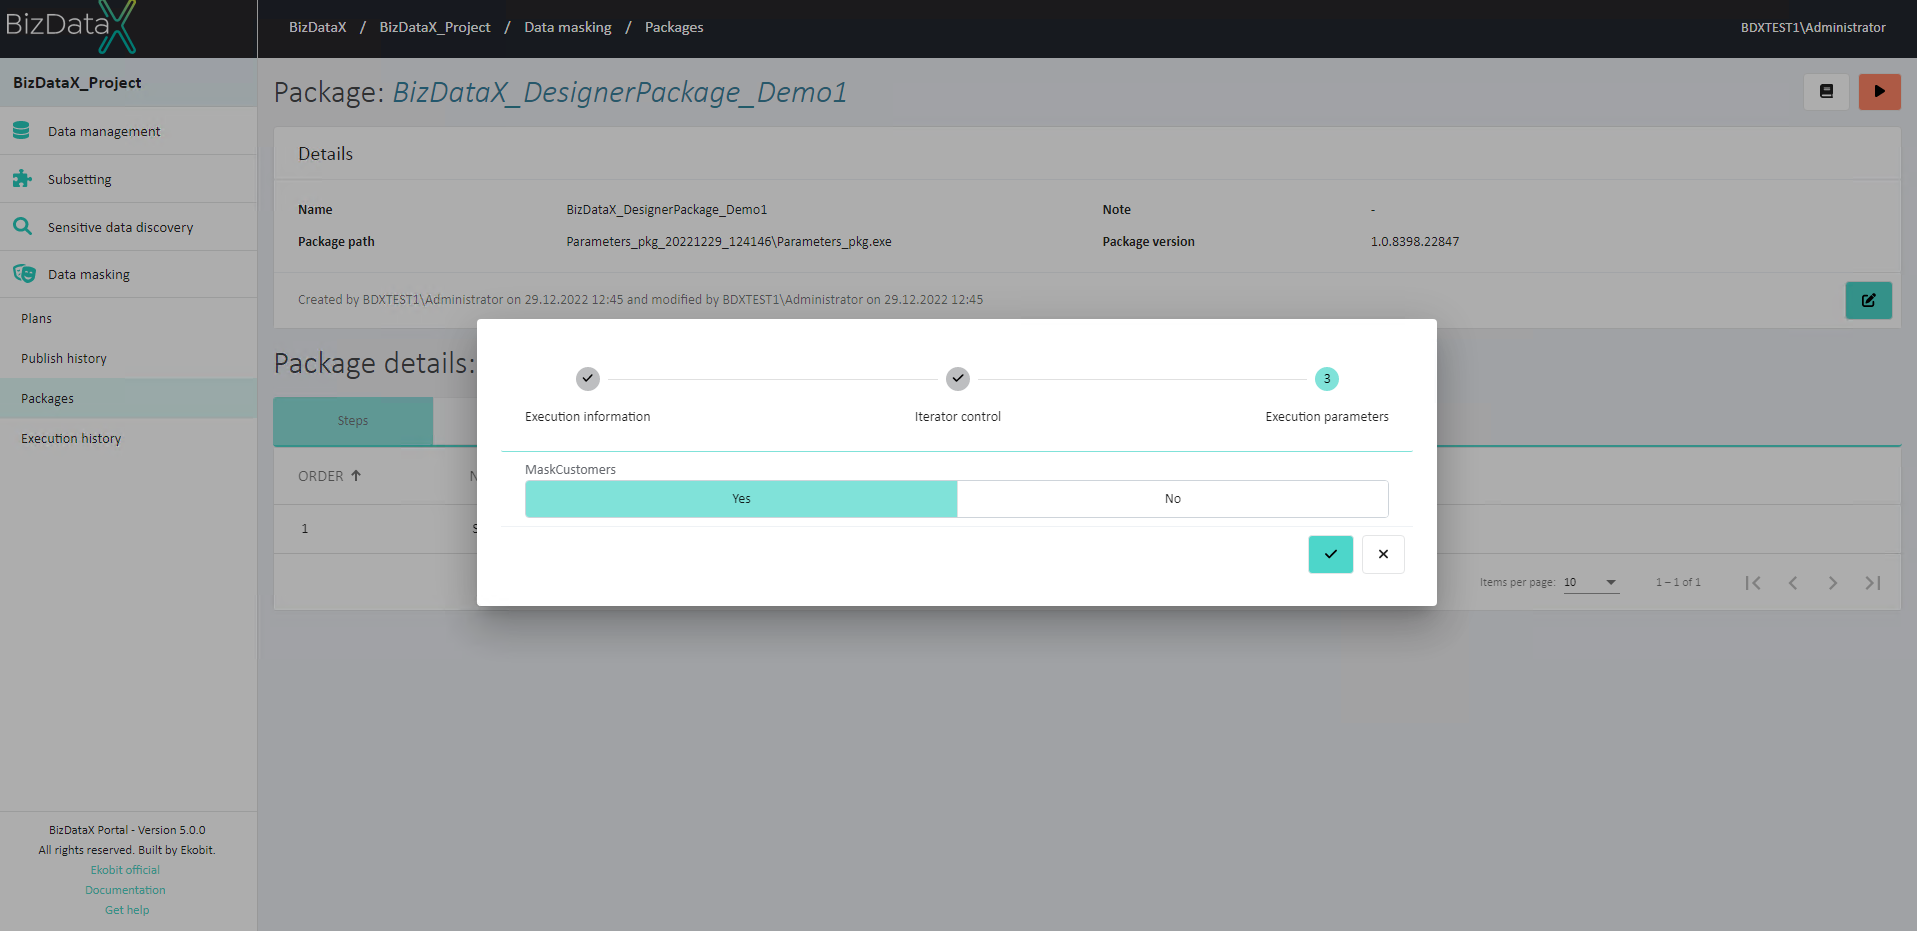Click Data masking breadcrumb link

click(x=568, y=27)
